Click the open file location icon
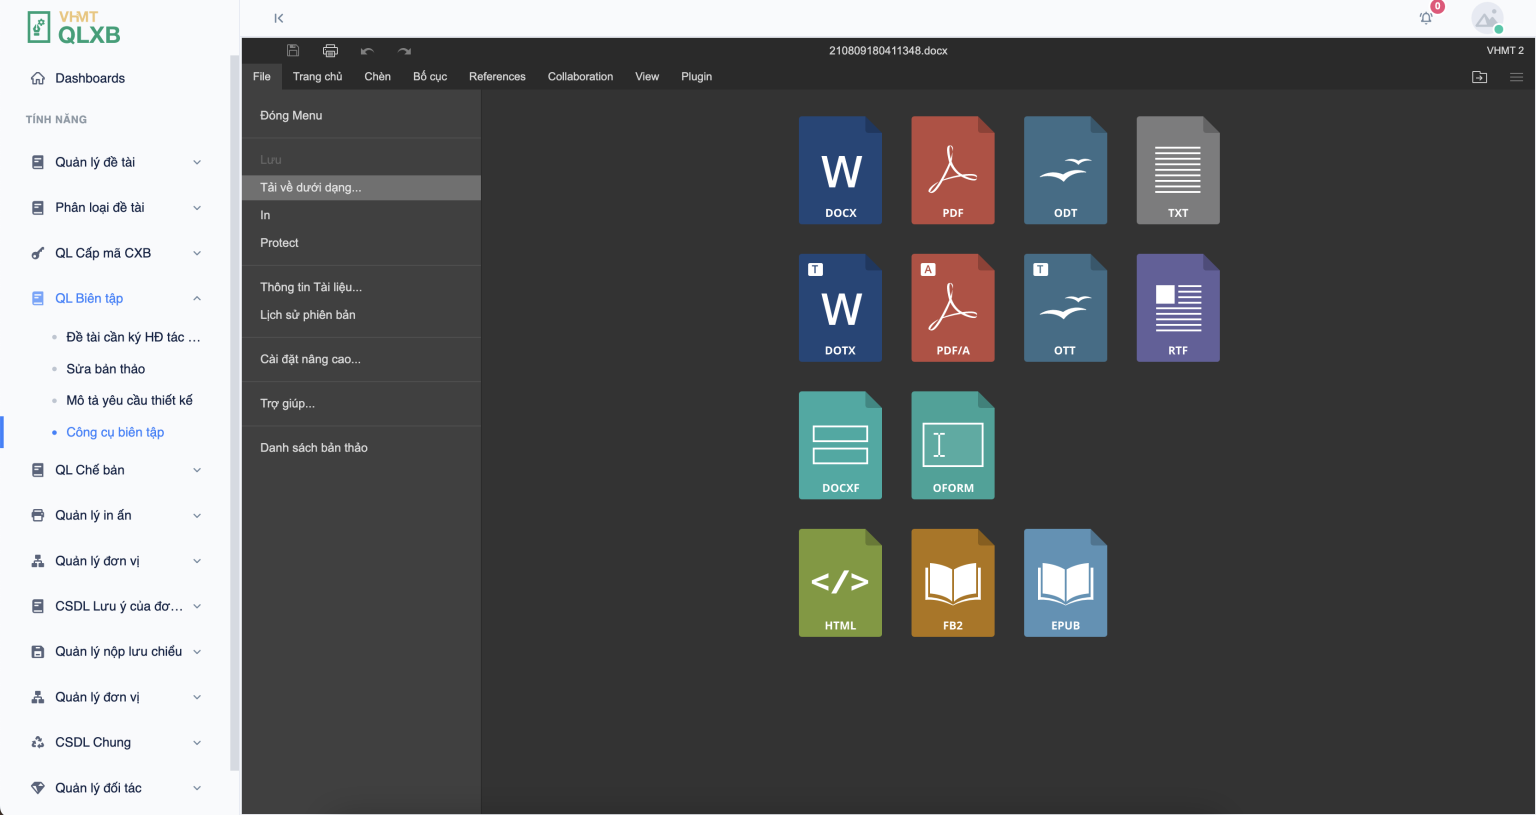The image size is (1536, 815). click(1480, 77)
